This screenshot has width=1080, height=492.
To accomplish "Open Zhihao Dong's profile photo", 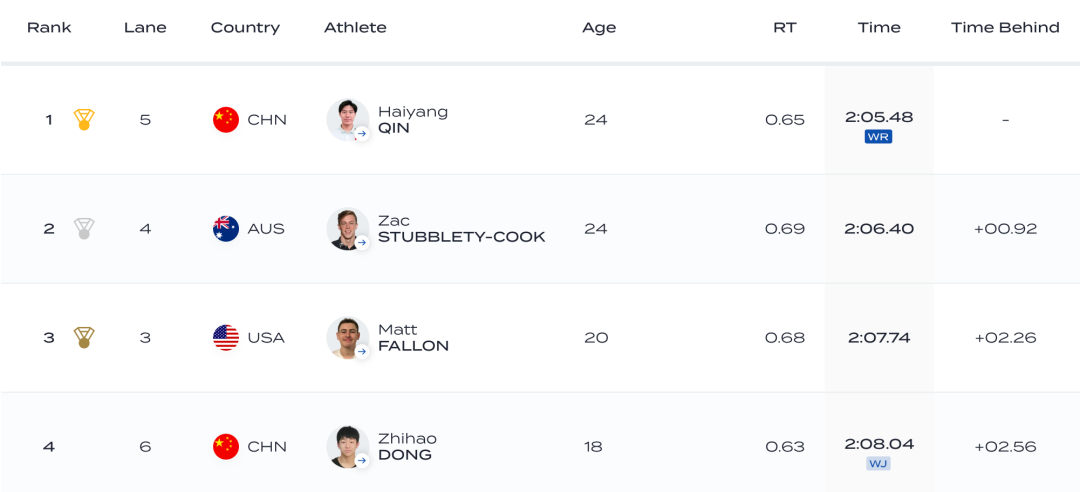I will coord(347,447).
